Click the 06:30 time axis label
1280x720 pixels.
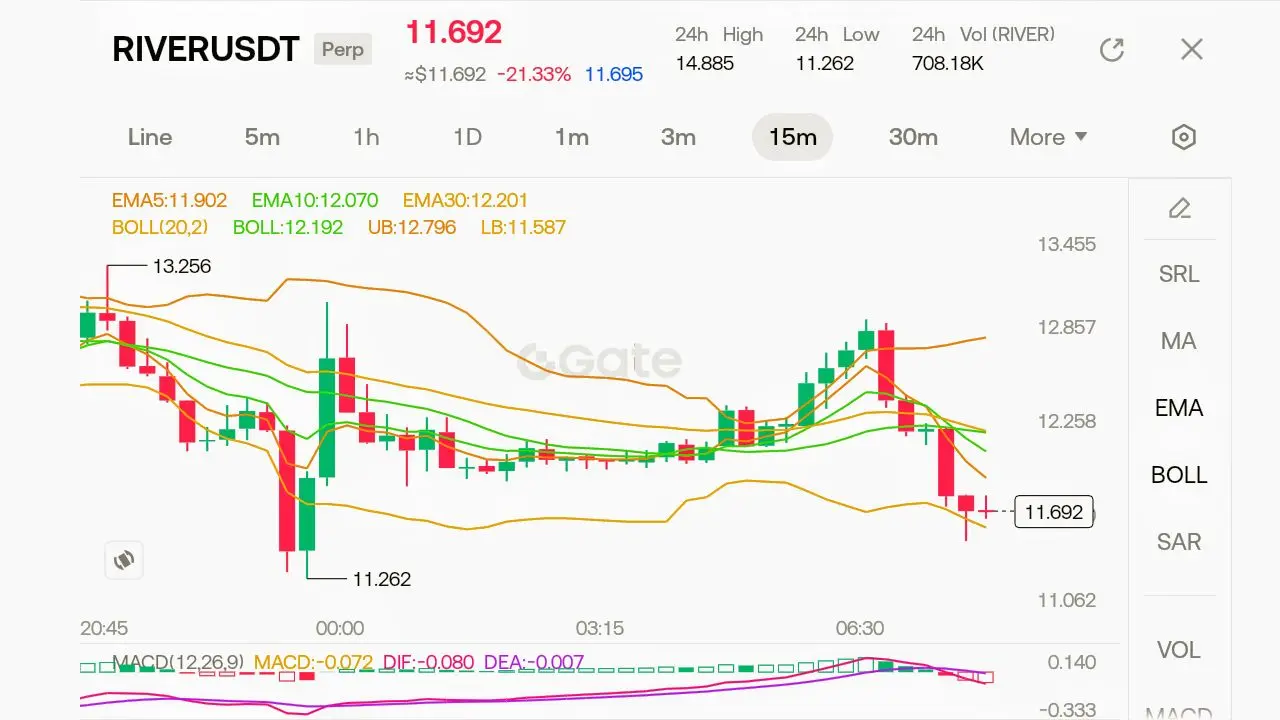click(x=860, y=629)
